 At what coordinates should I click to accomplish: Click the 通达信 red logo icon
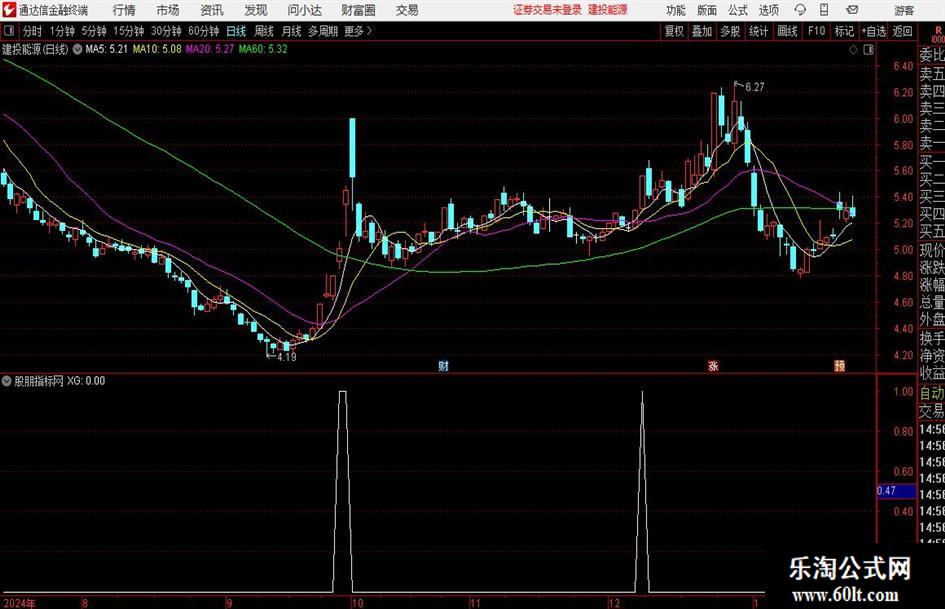[x=9, y=10]
